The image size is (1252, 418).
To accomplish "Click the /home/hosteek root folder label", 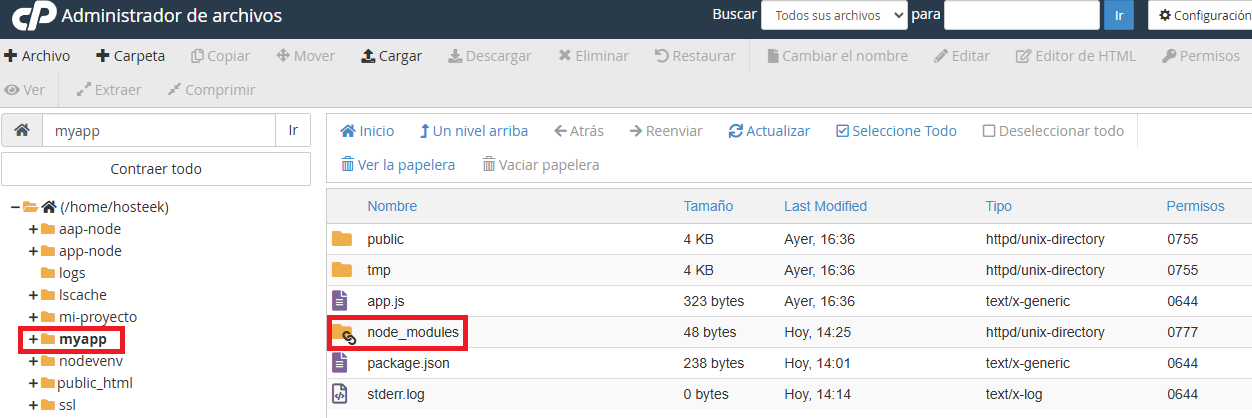I will pos(114,207).
